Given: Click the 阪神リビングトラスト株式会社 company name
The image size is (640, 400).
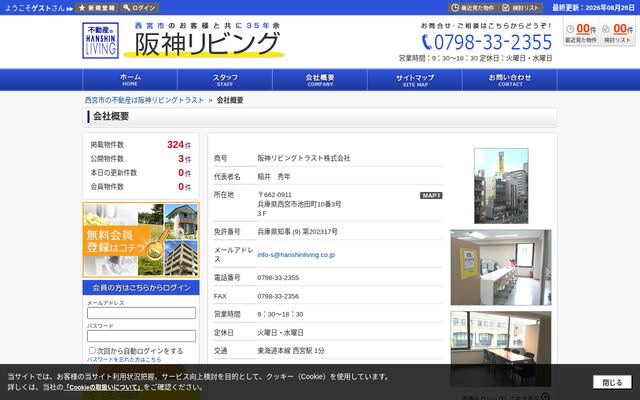Looking at the screenshot, I should [304, 158].
